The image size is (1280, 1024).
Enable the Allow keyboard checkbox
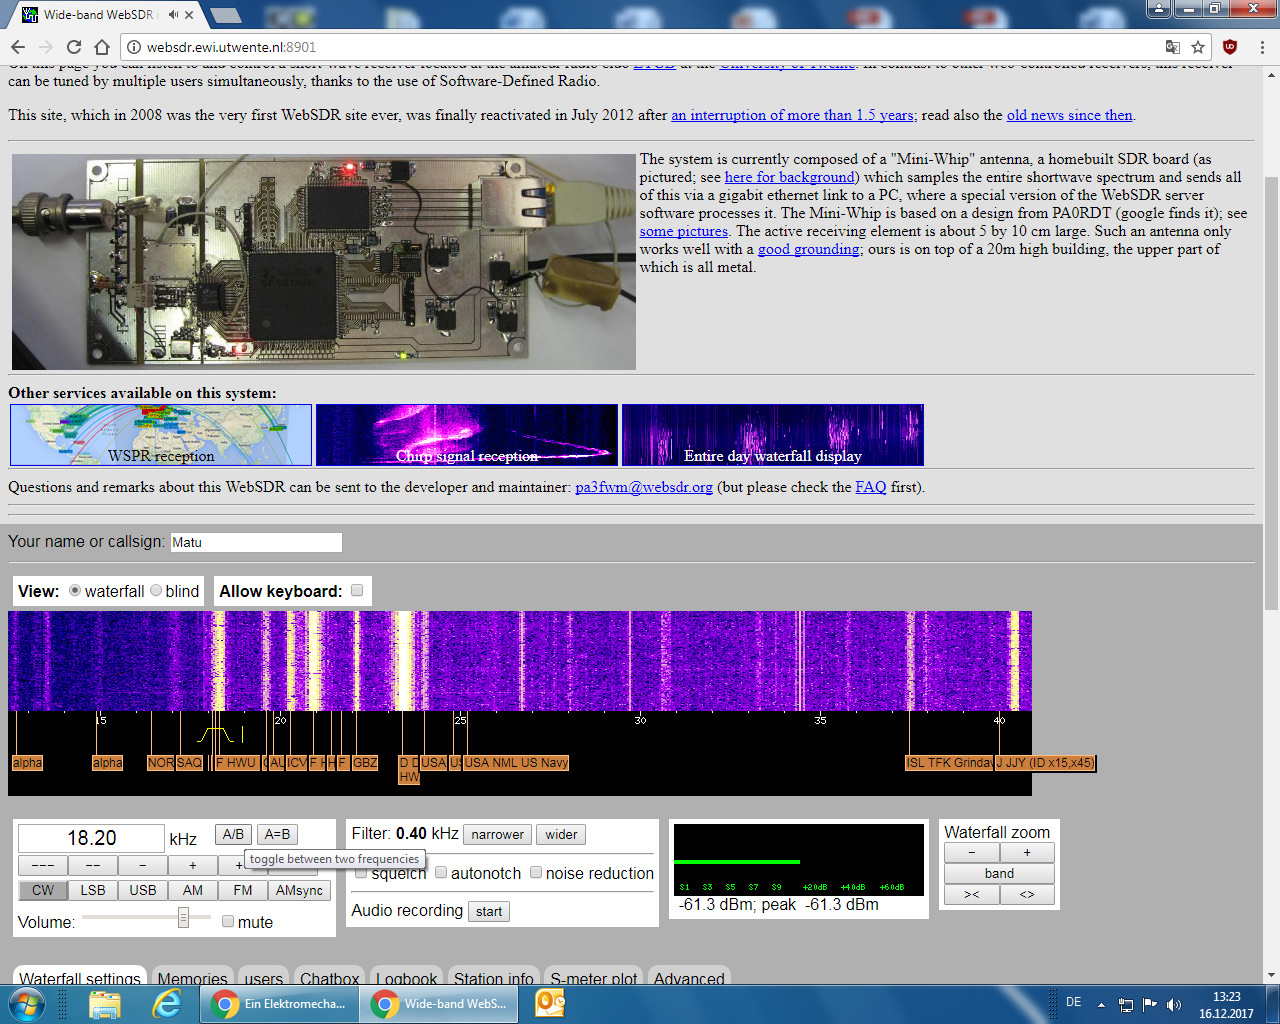tap(357, 590)
